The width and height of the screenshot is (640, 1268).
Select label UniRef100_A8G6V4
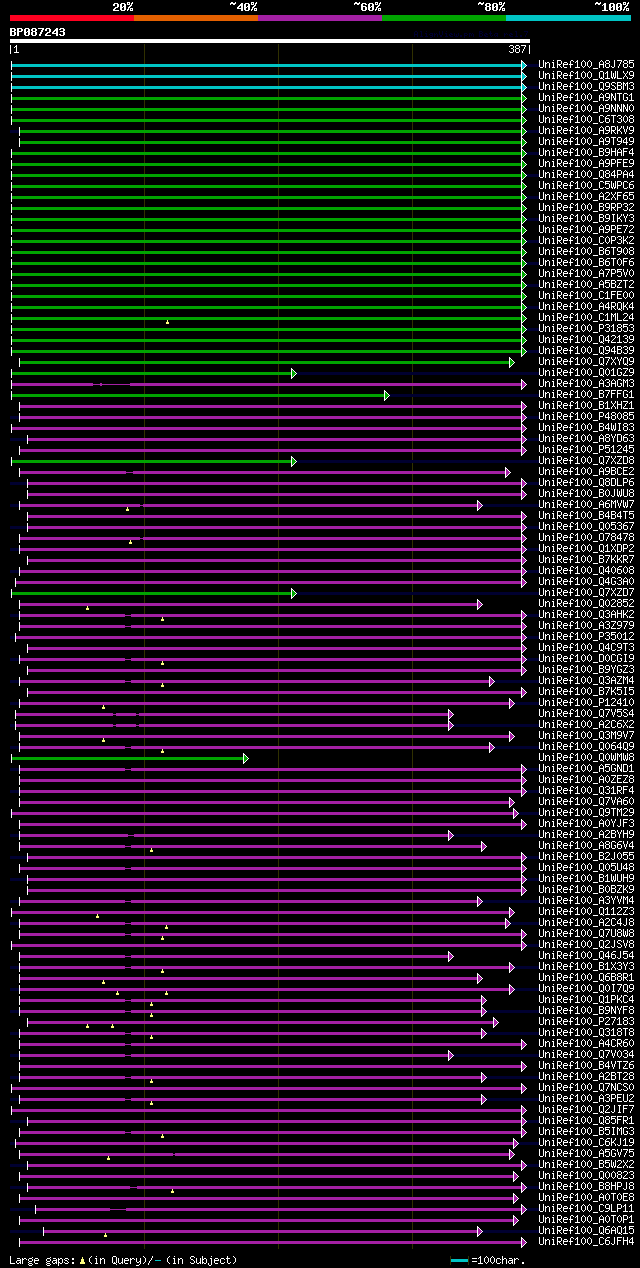coord(586,845)
